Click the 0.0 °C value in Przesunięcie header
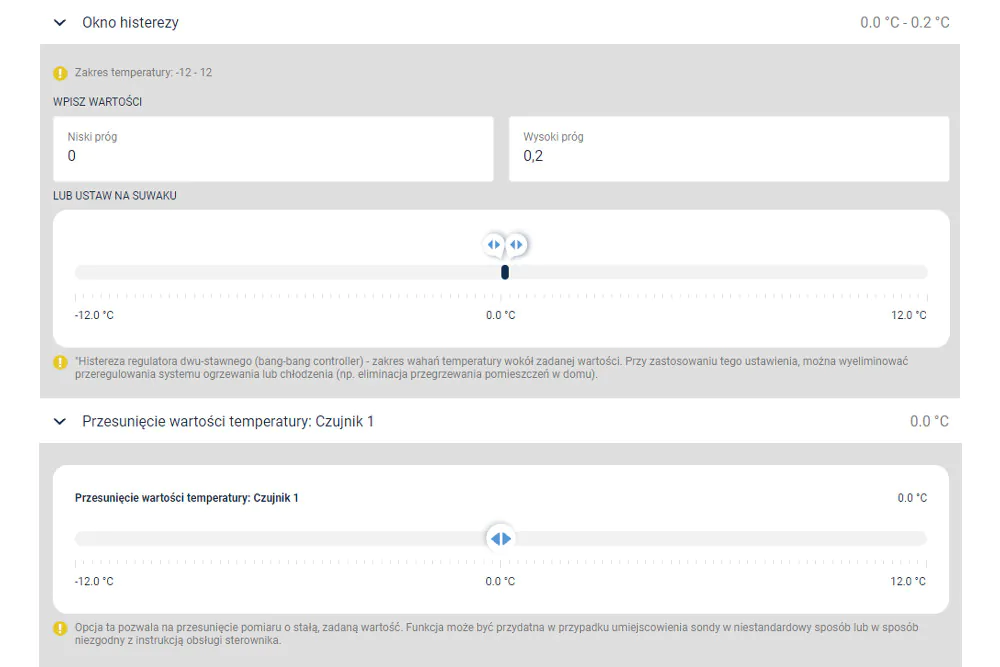Screen dimensions: 1000x667 (929, 421)
